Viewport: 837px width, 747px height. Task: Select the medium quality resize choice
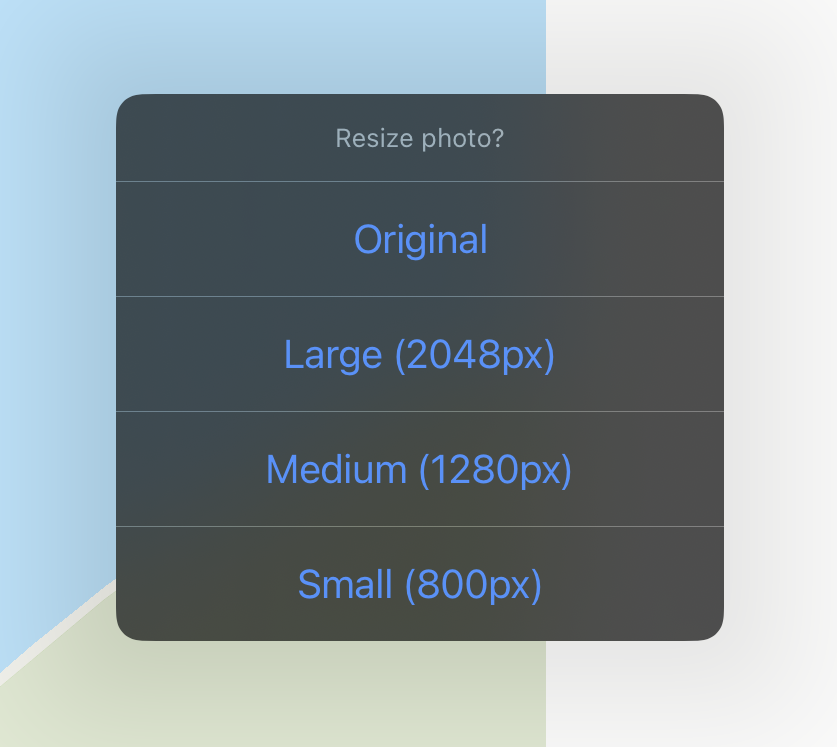(x=419, y=470)
